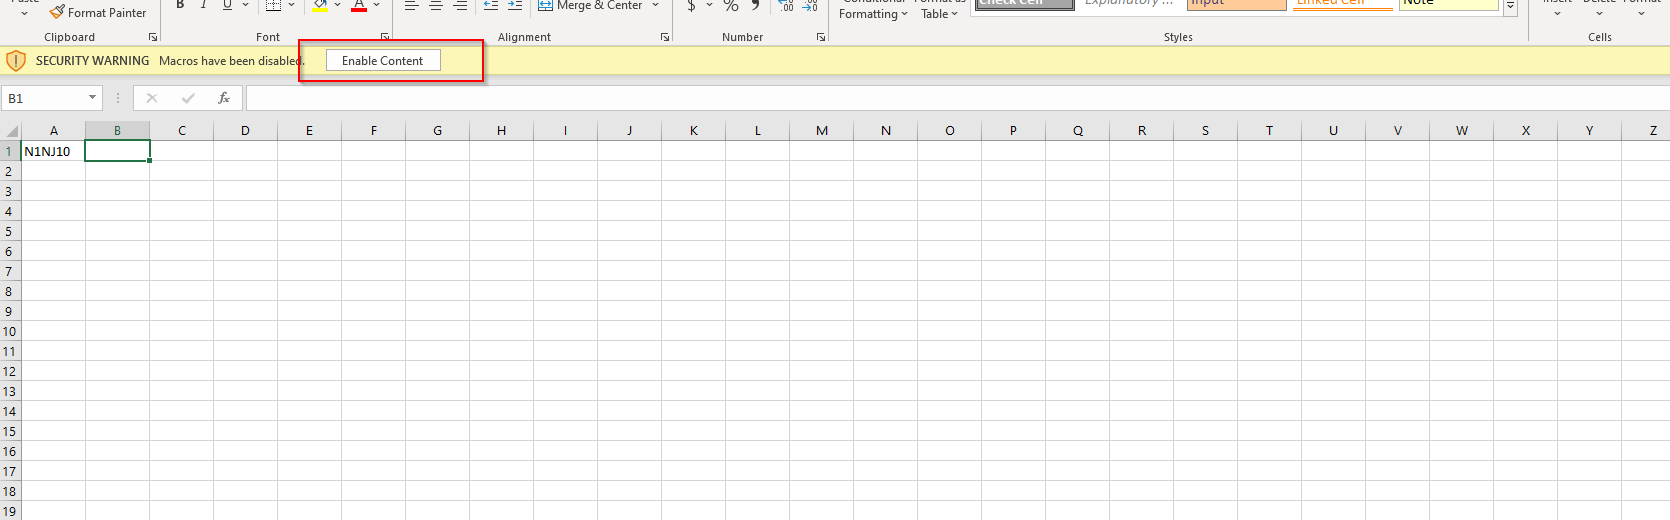The width and height of the screenshot is (1670, 520).
Task: Toggle italic formatting
Action: [204, 5]
